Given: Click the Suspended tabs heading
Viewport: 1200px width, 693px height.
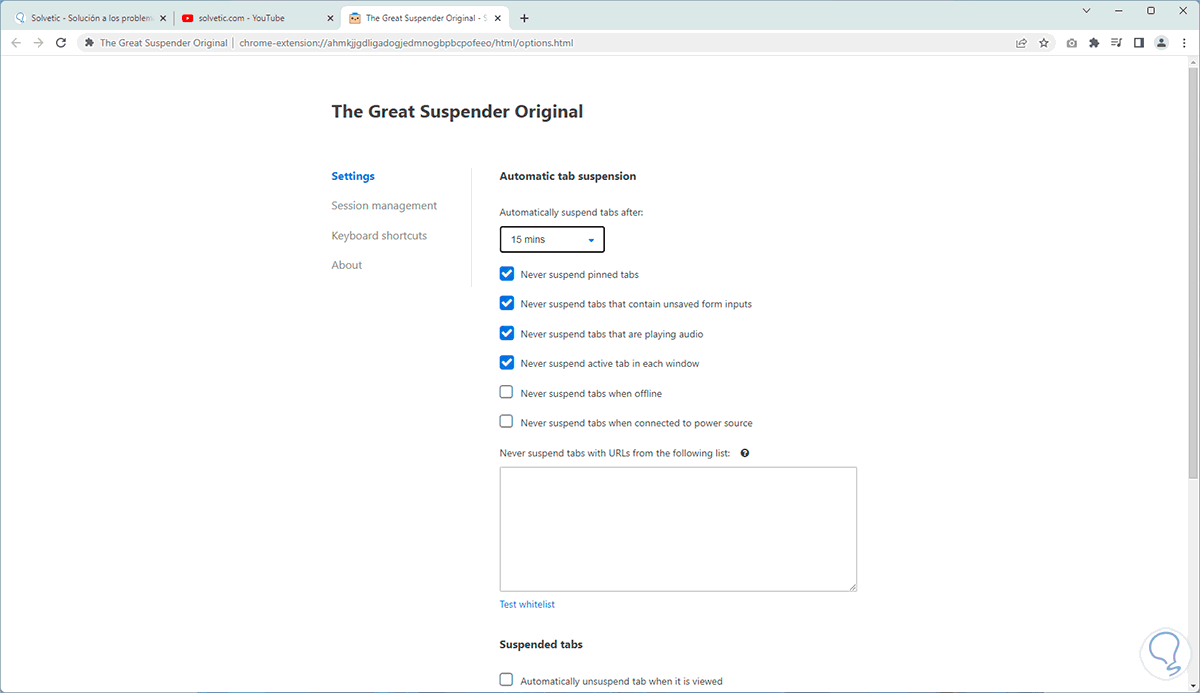Looking at the screenshot, I should click(541, 645).
